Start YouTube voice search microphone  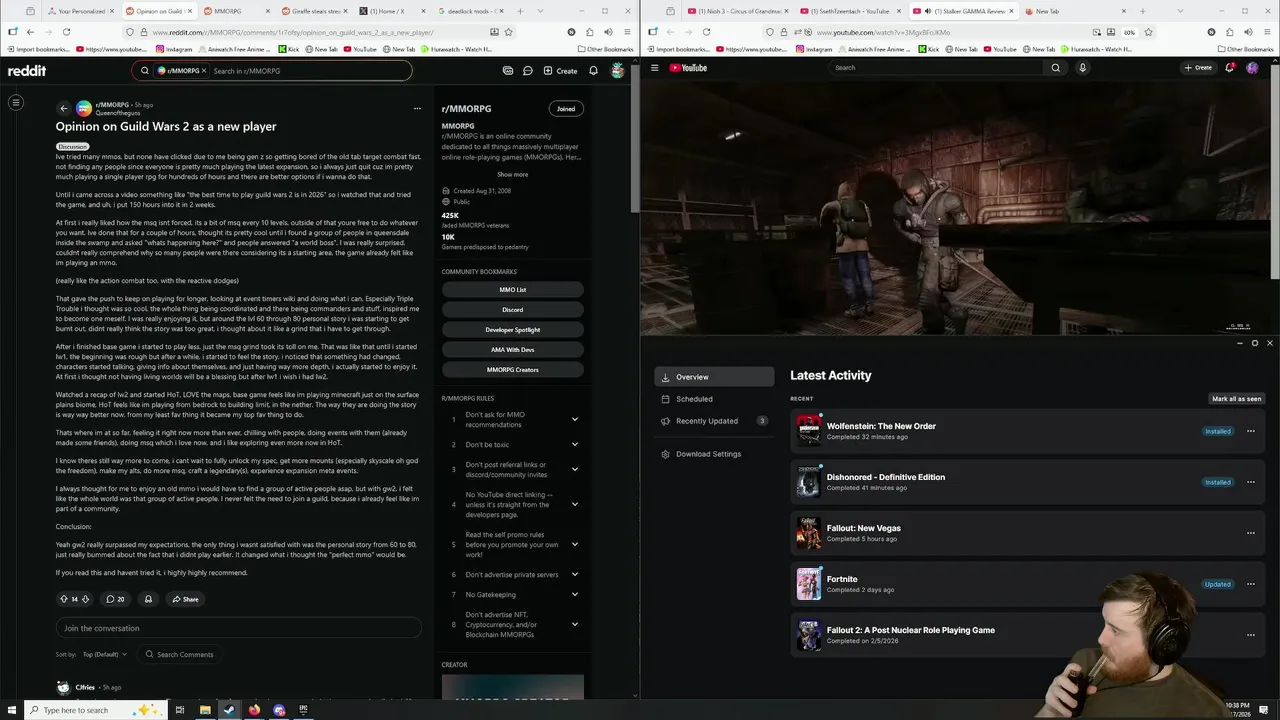coord(1082,68)
